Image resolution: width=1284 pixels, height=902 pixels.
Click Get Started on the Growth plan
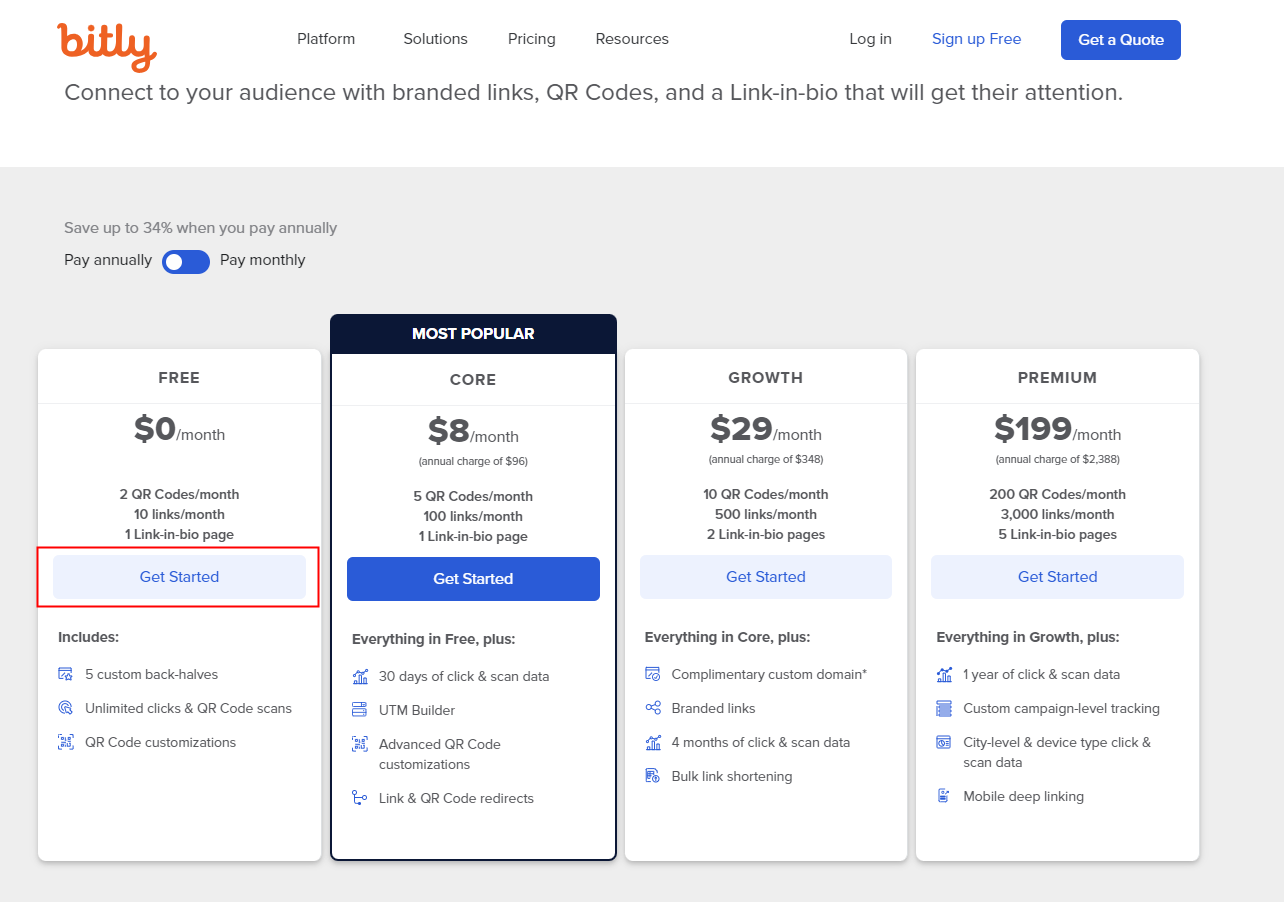pos(766,577)
